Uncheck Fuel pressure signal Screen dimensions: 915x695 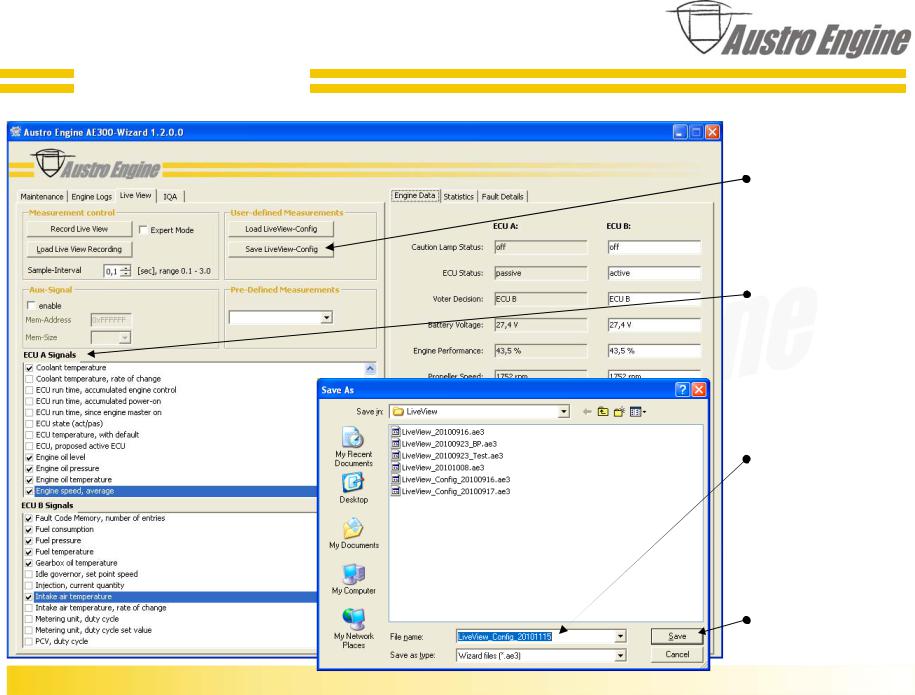click(29, 541)
